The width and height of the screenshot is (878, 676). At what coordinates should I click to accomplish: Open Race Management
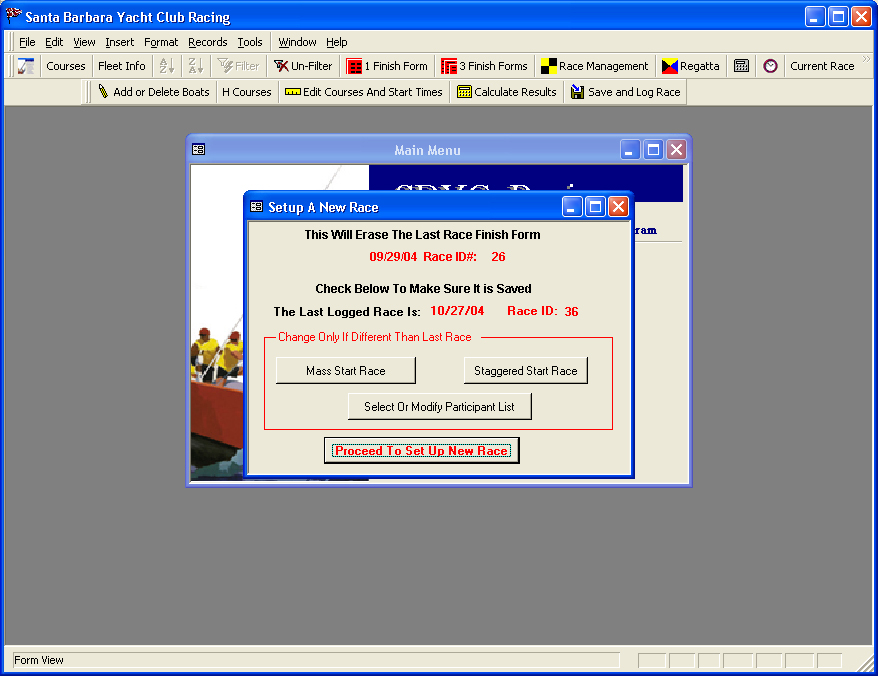[x=594, y=66]
